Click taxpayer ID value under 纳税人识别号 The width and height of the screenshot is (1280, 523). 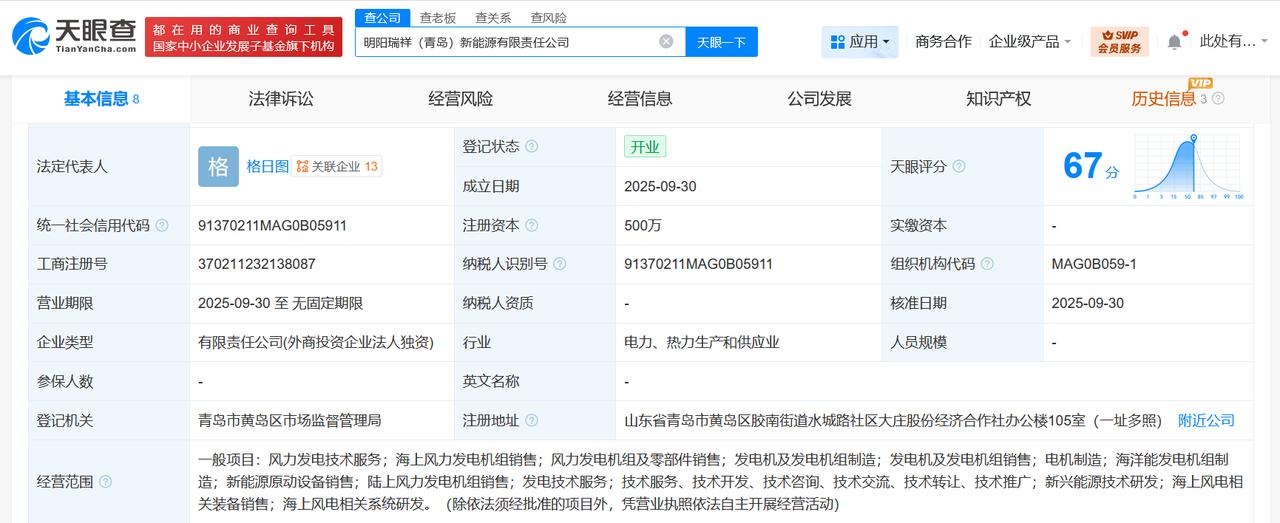[698, 264]
